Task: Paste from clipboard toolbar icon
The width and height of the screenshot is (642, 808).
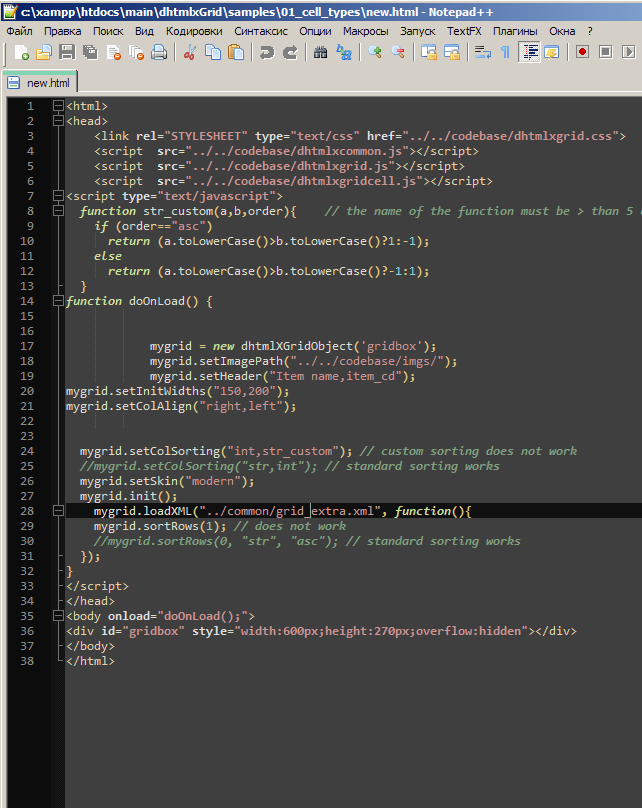Action: [x=236, y=52]
